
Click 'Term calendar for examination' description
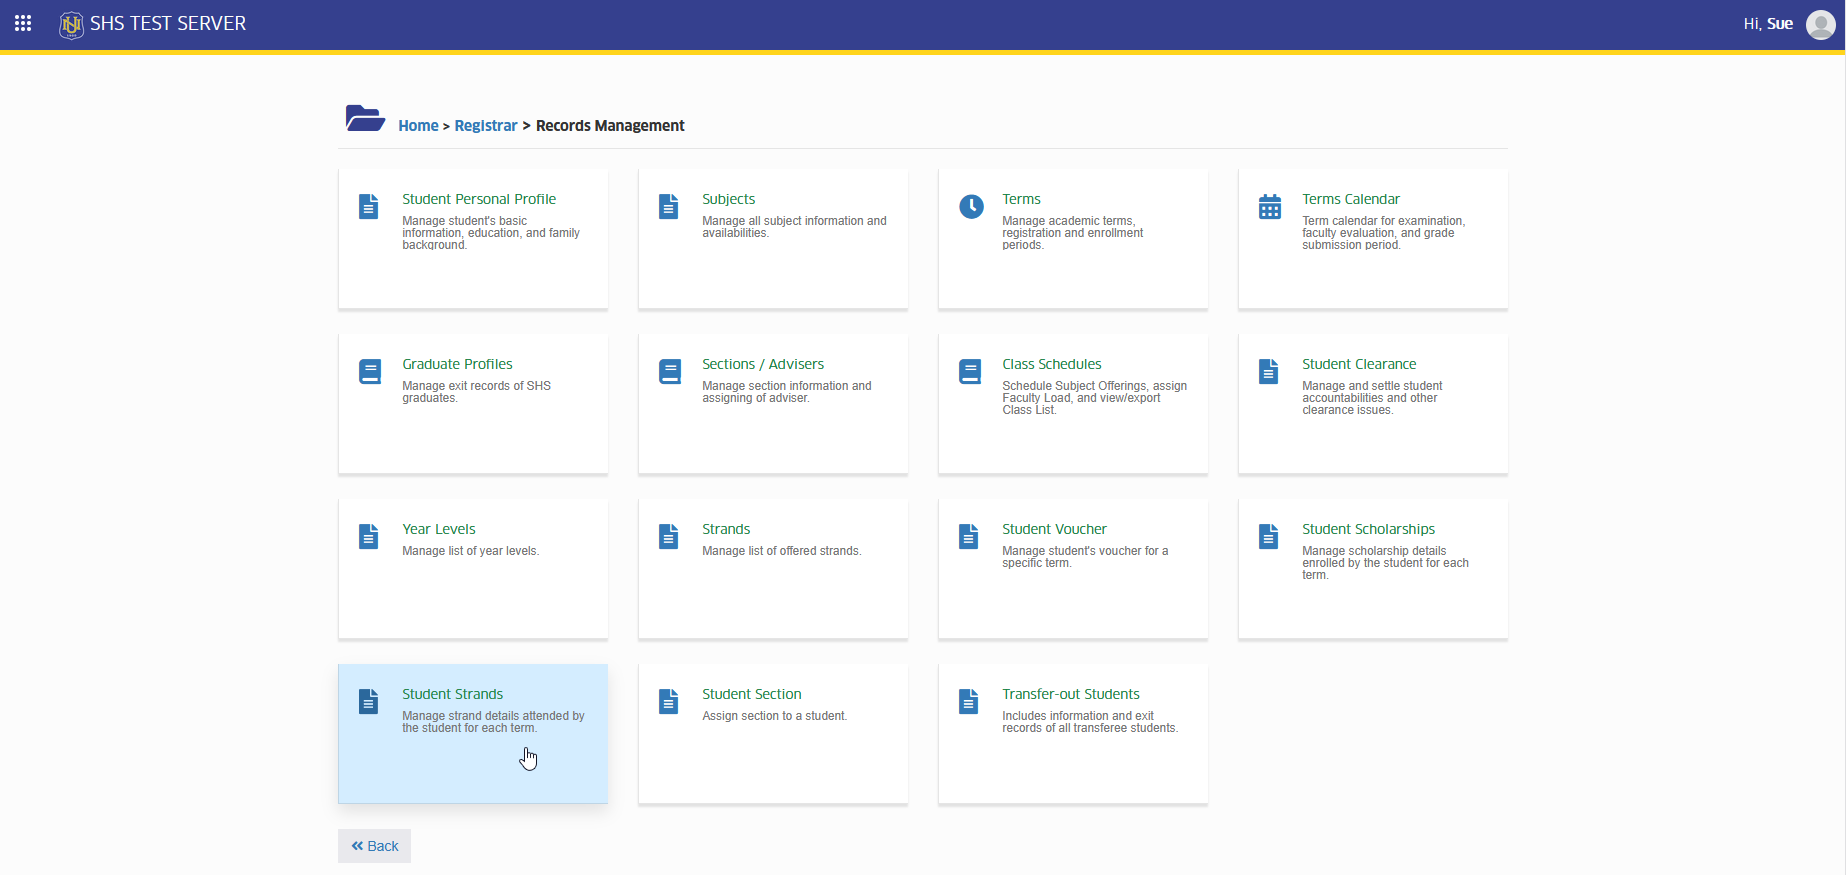[1383, 233]
